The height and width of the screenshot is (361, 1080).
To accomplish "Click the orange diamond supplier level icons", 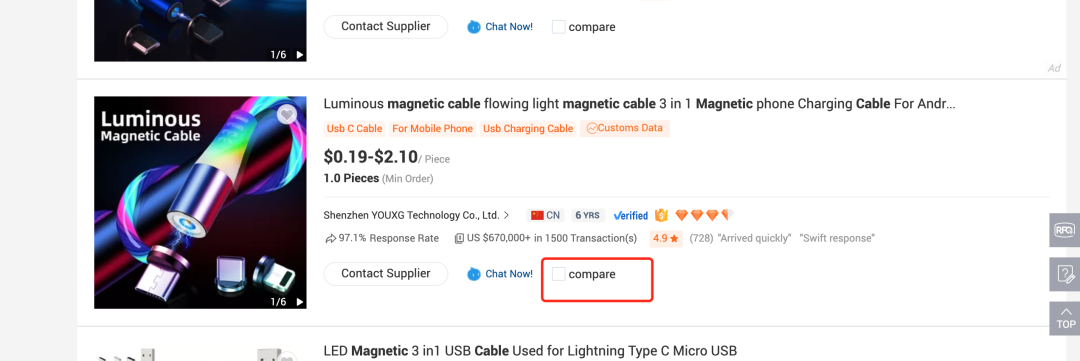I will click(705, 216).
